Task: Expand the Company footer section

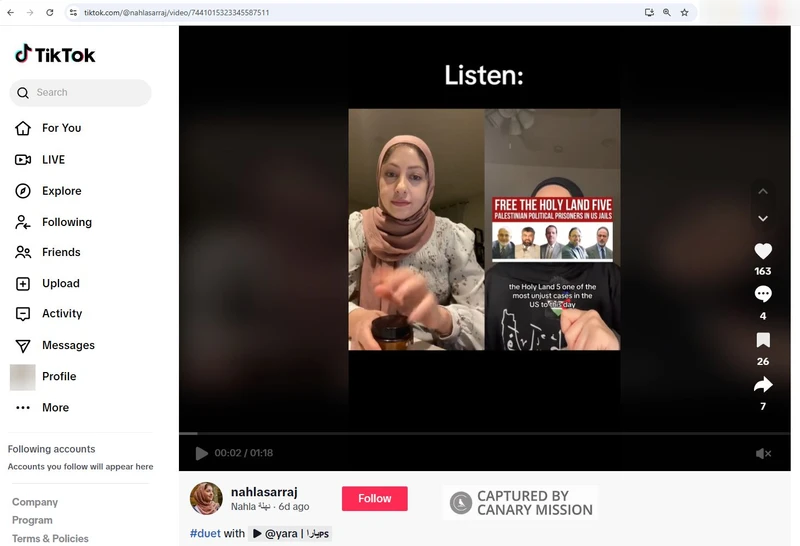Action: 35,502
